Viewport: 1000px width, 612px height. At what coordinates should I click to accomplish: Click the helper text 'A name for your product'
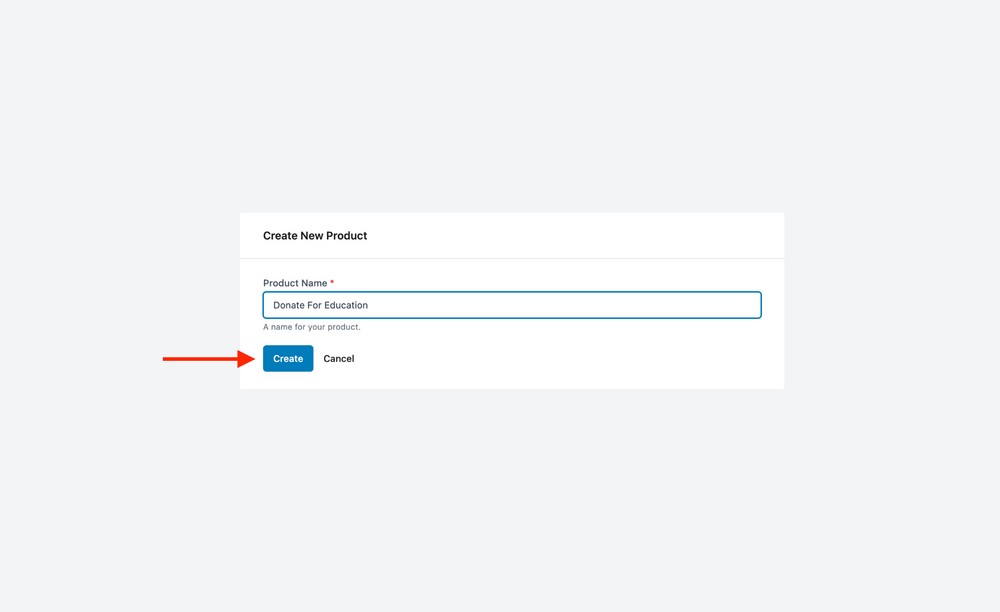point(313,326)
